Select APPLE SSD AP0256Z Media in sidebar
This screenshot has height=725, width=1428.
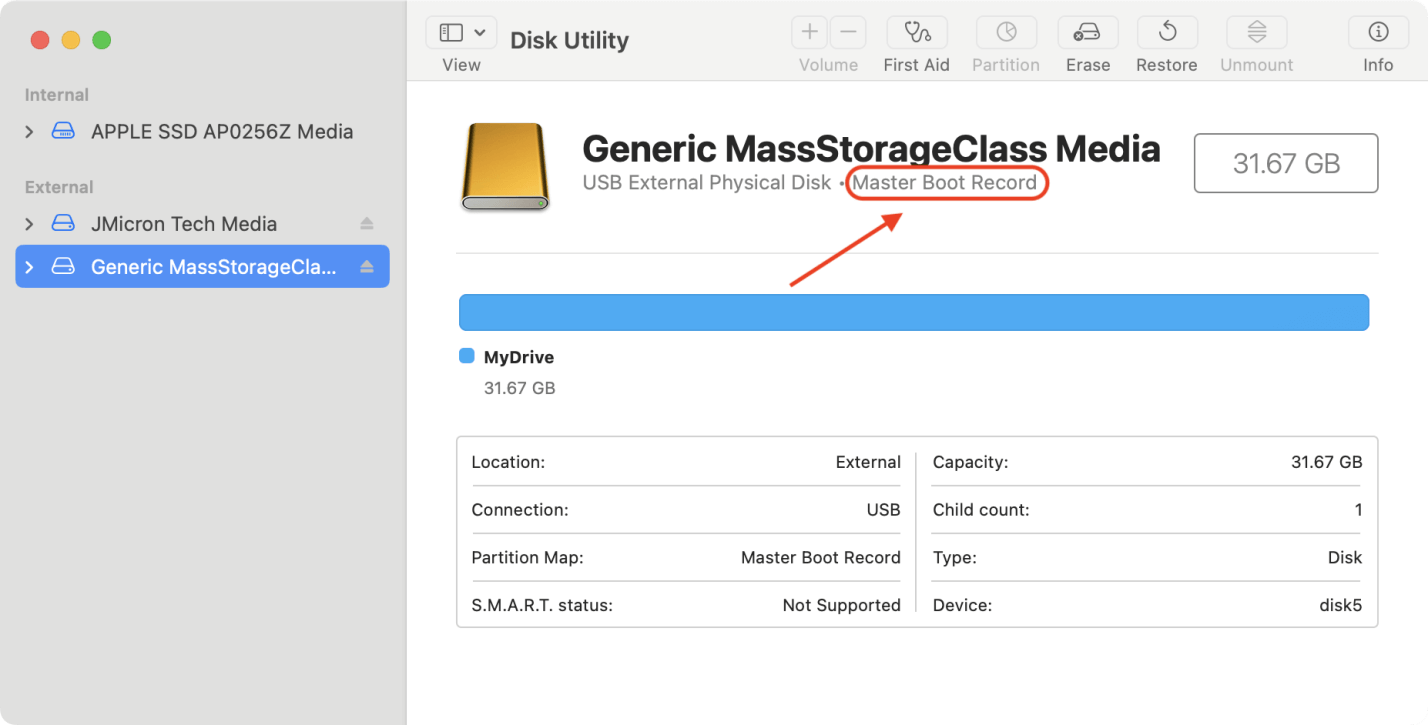point(221,132)
